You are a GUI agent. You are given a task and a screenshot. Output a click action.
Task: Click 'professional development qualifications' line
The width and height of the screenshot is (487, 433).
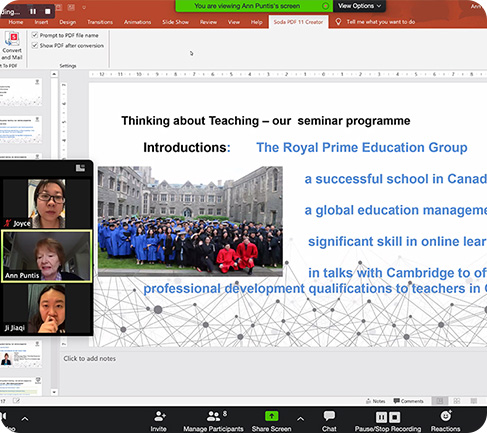point(315,289)
